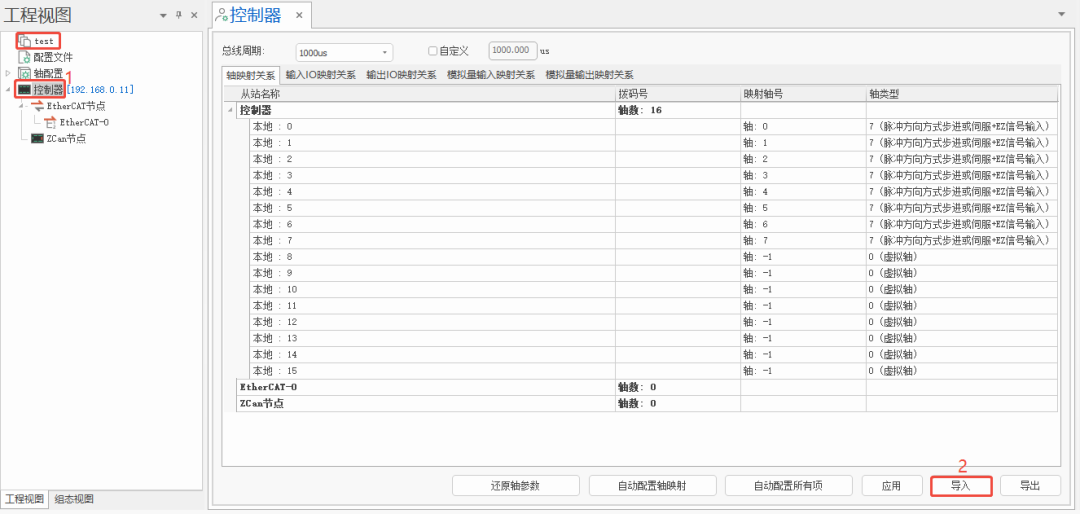Click the ZCan节点 device icon
This screenshot has height=514, width=1080.
point(37,138)
